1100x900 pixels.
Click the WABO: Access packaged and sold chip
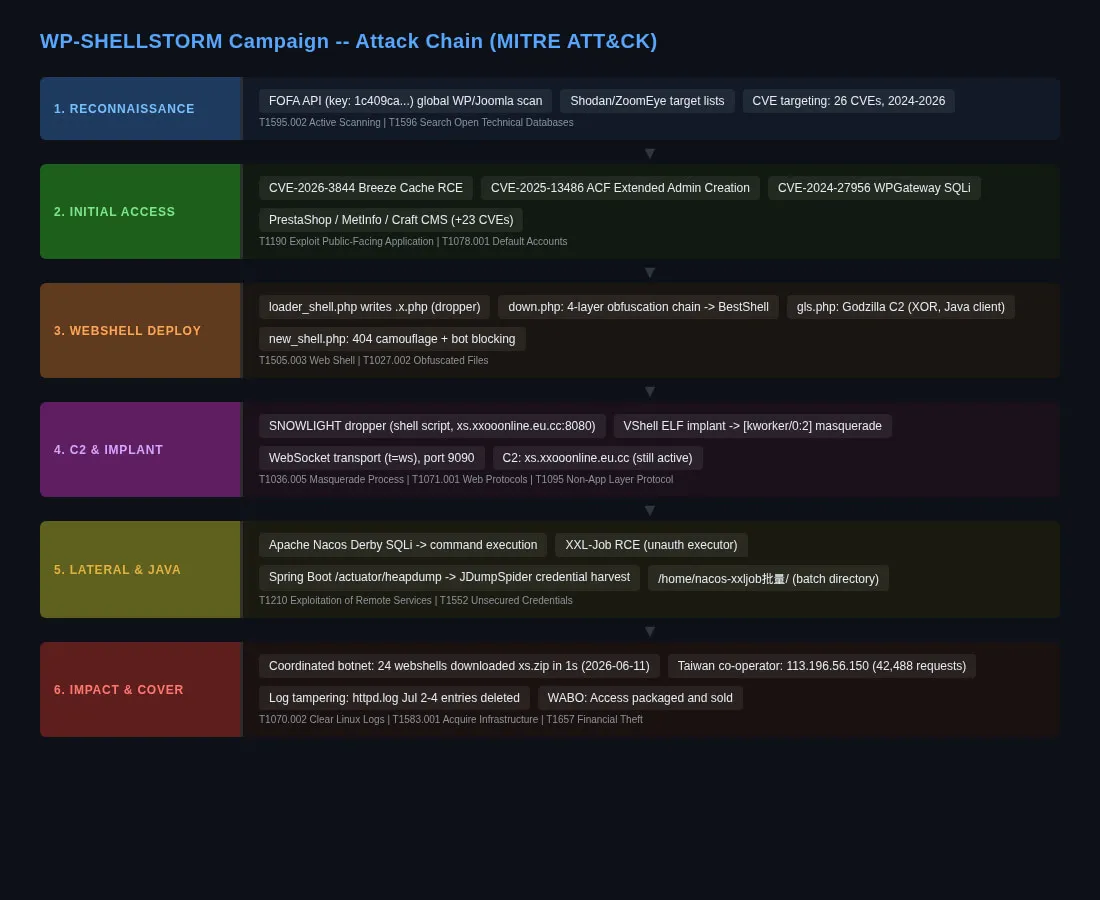tap(640, 698)
